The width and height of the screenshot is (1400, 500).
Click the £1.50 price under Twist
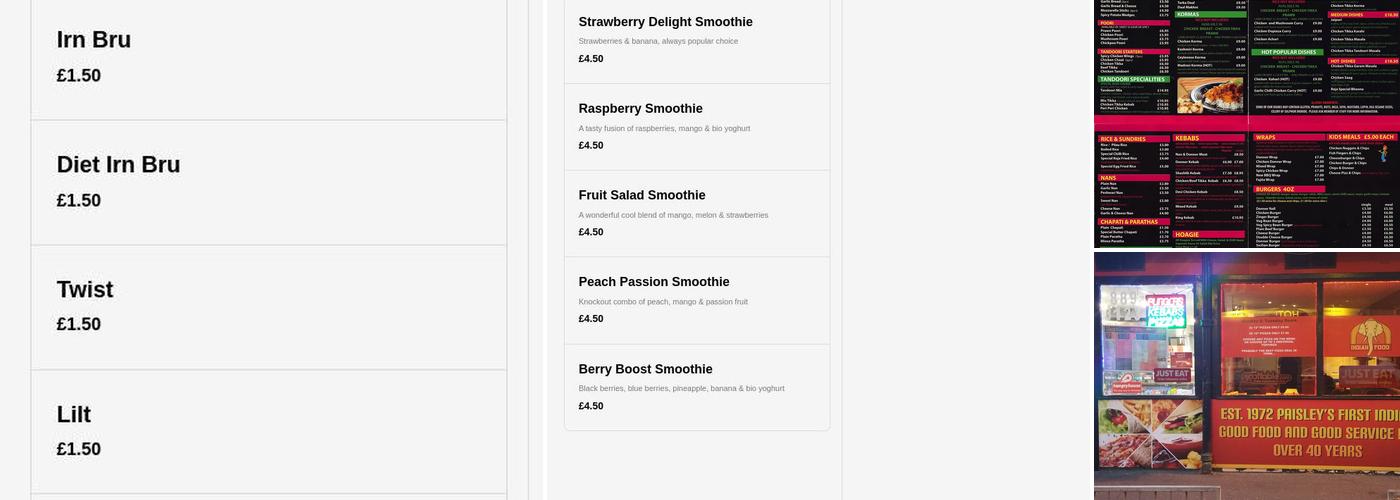coord(79,325)
